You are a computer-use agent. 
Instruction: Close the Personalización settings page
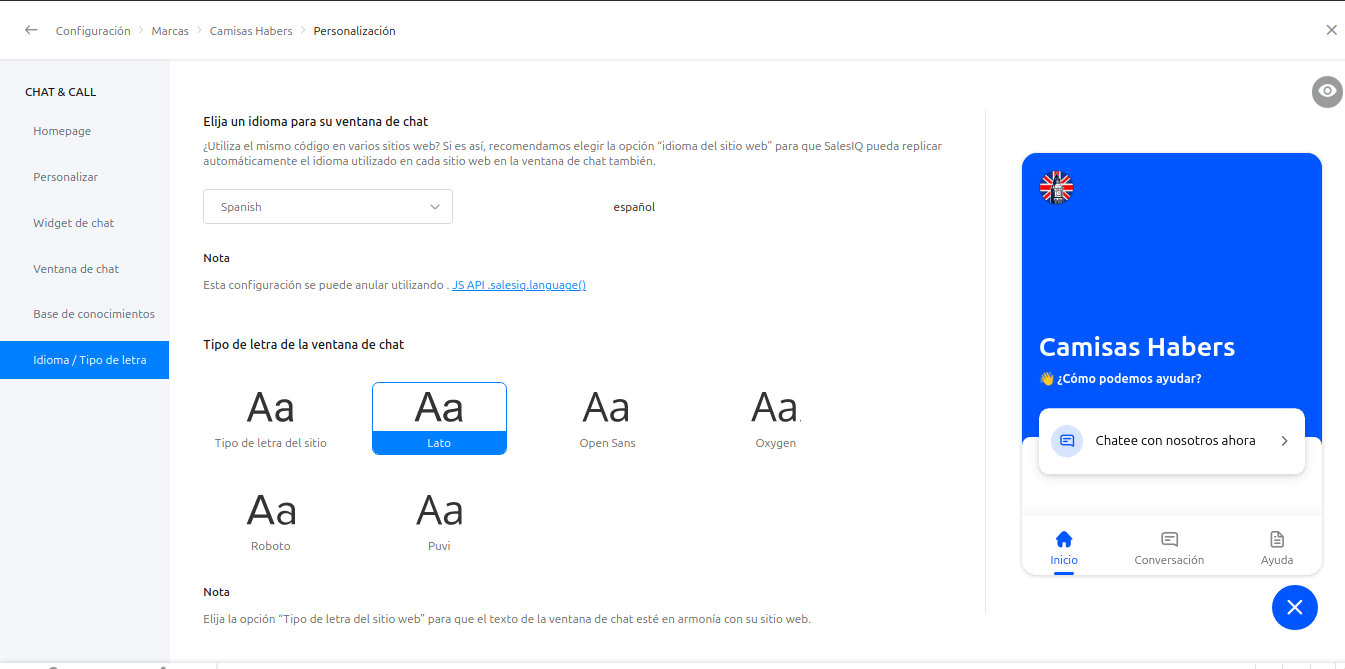1331,30
